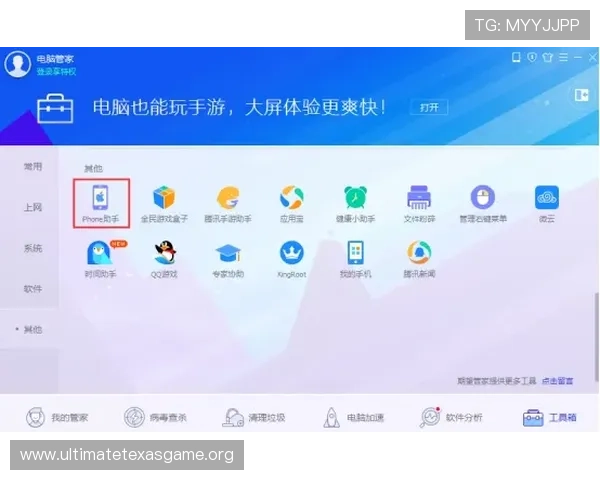Open the 微云 cloud tool

547,204
